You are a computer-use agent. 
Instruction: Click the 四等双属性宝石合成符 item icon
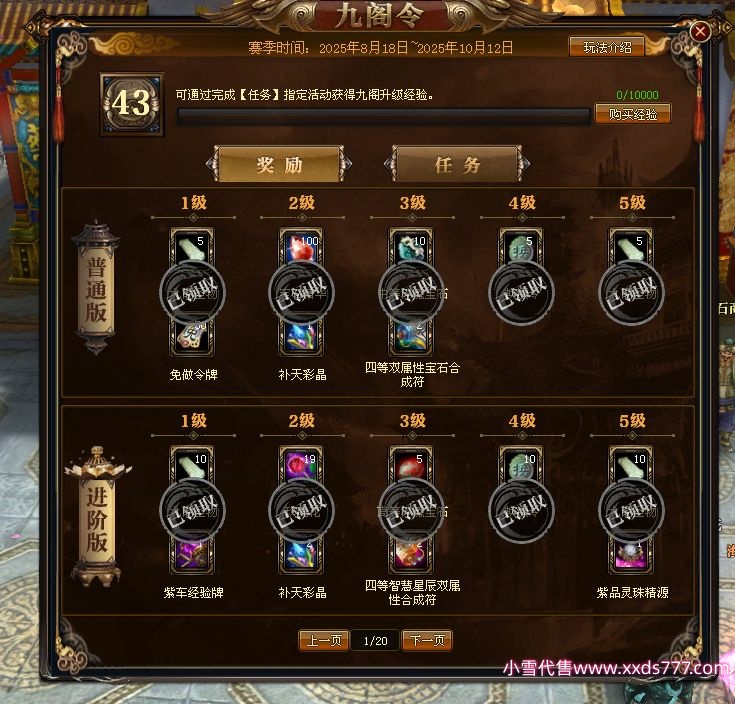coord(411,338)
